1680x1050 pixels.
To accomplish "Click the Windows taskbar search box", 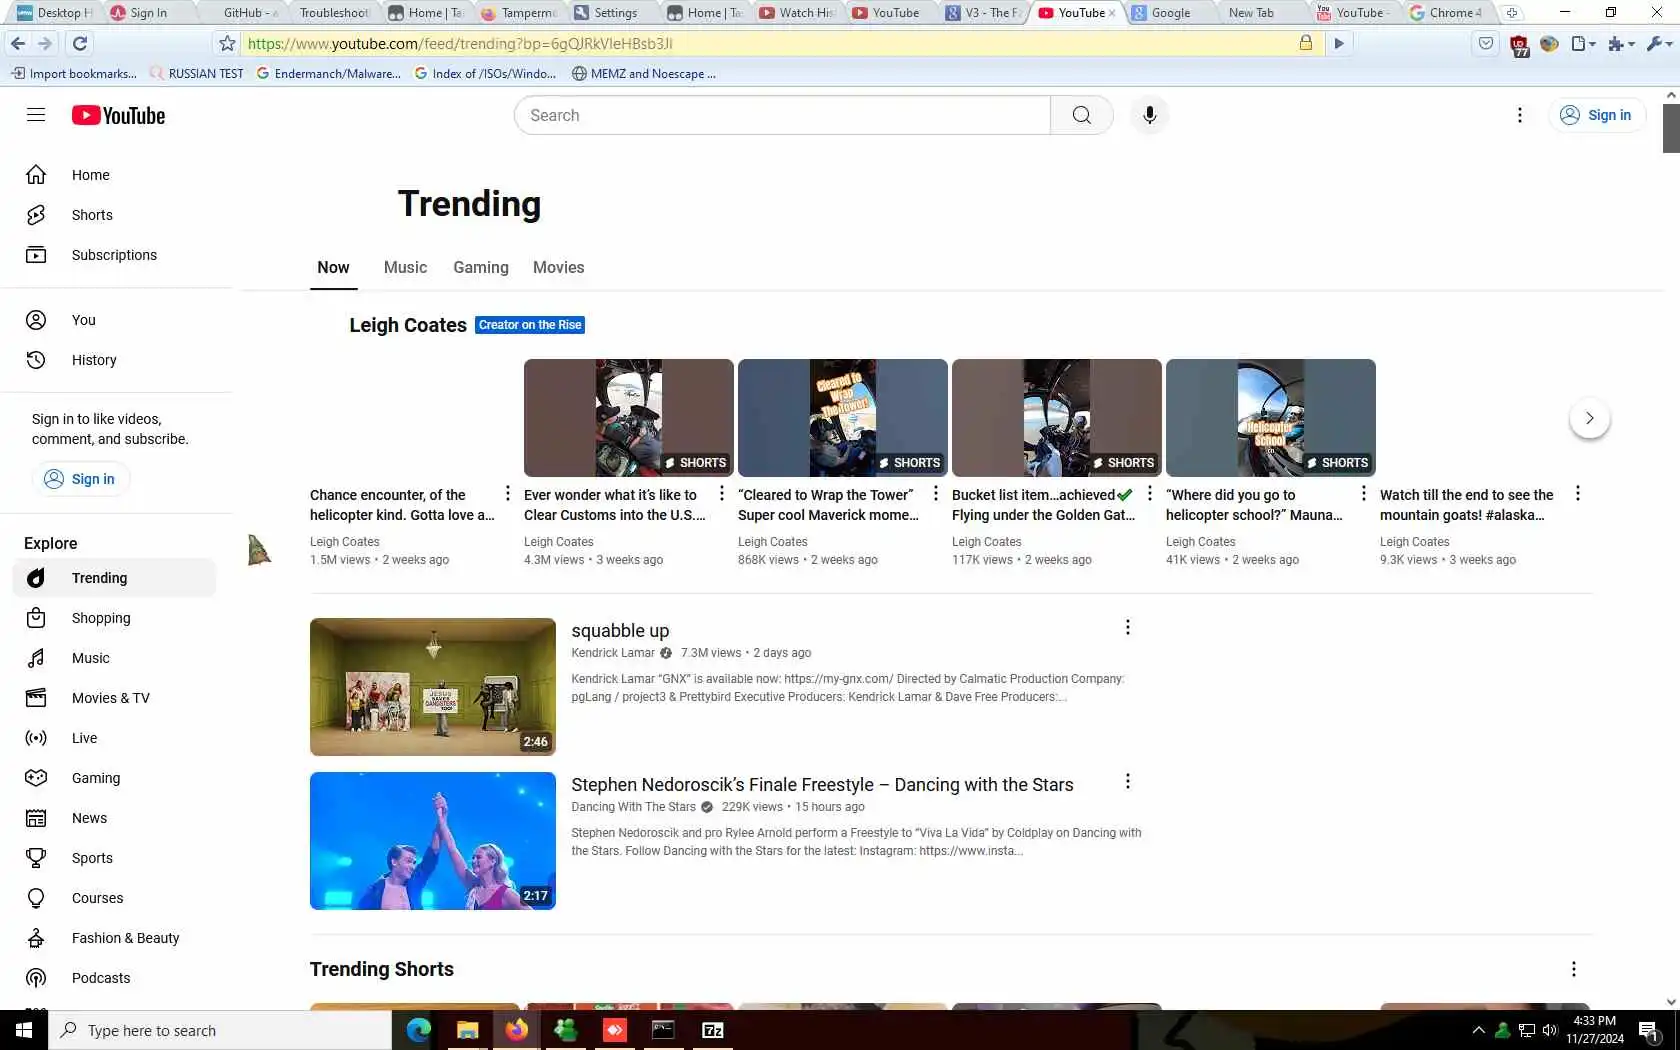I will [x=220, y=1030].
